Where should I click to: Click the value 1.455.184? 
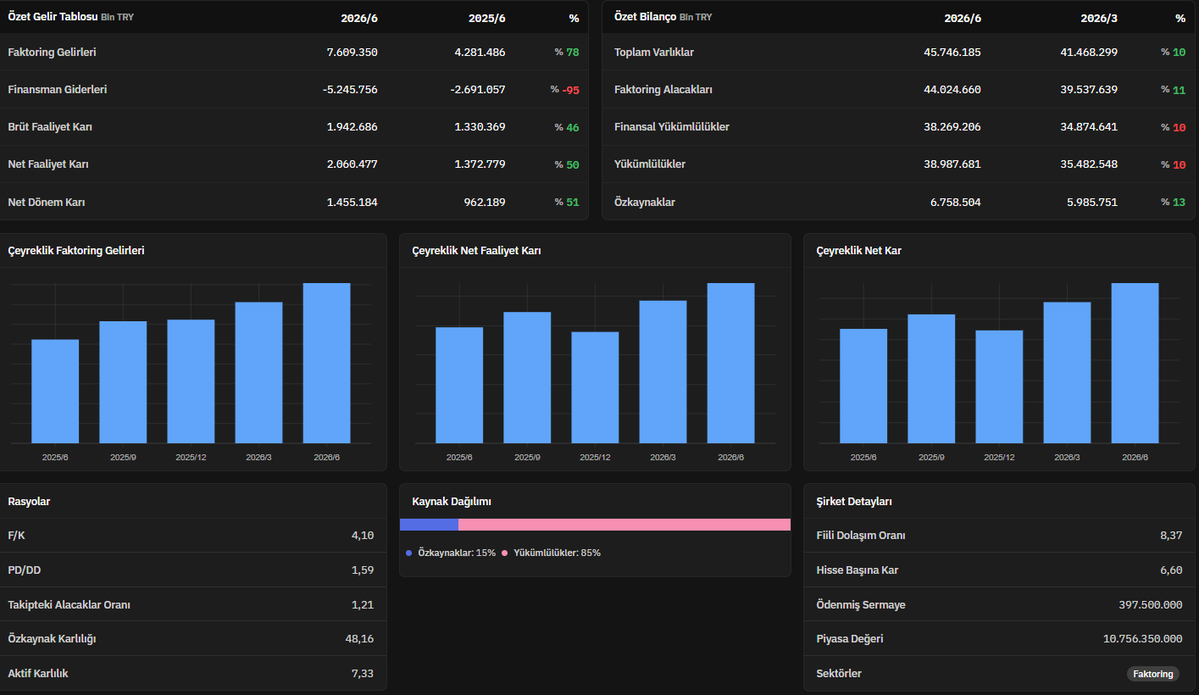point(352,203)
